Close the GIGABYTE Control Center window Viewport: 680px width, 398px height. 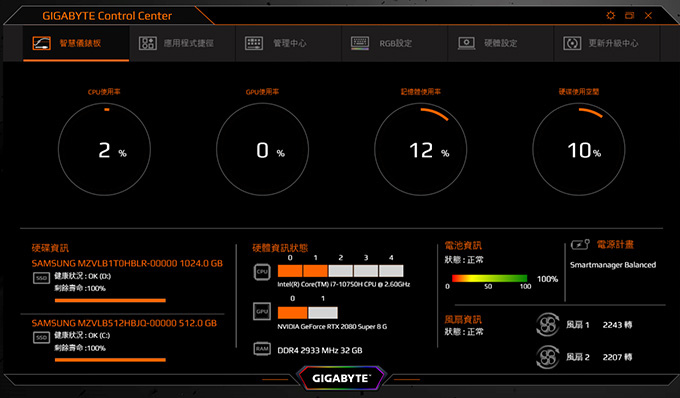tap(648, 16)
